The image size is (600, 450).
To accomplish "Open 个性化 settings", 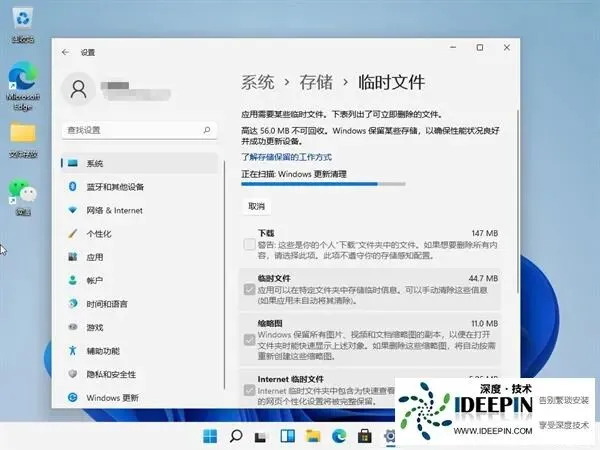I will click(x=140, y=233).
